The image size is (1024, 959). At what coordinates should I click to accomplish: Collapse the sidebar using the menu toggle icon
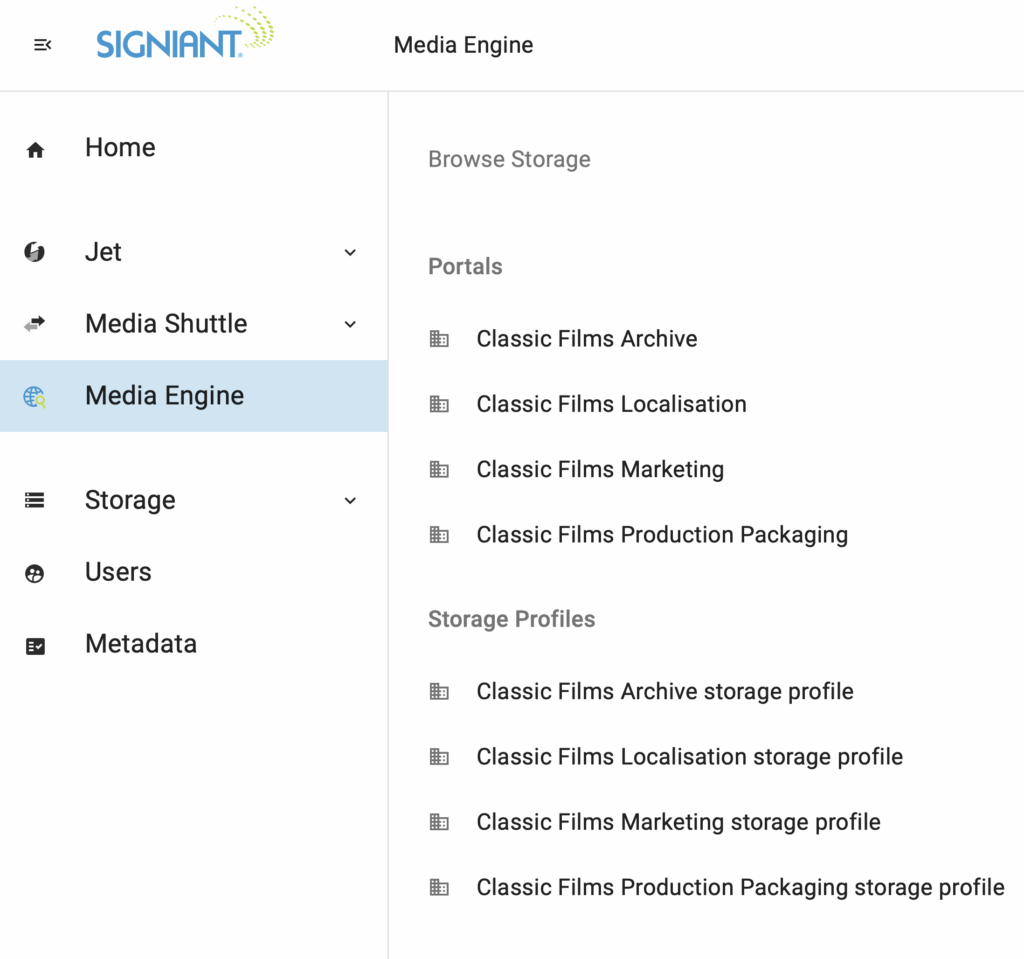click(42, 45)
